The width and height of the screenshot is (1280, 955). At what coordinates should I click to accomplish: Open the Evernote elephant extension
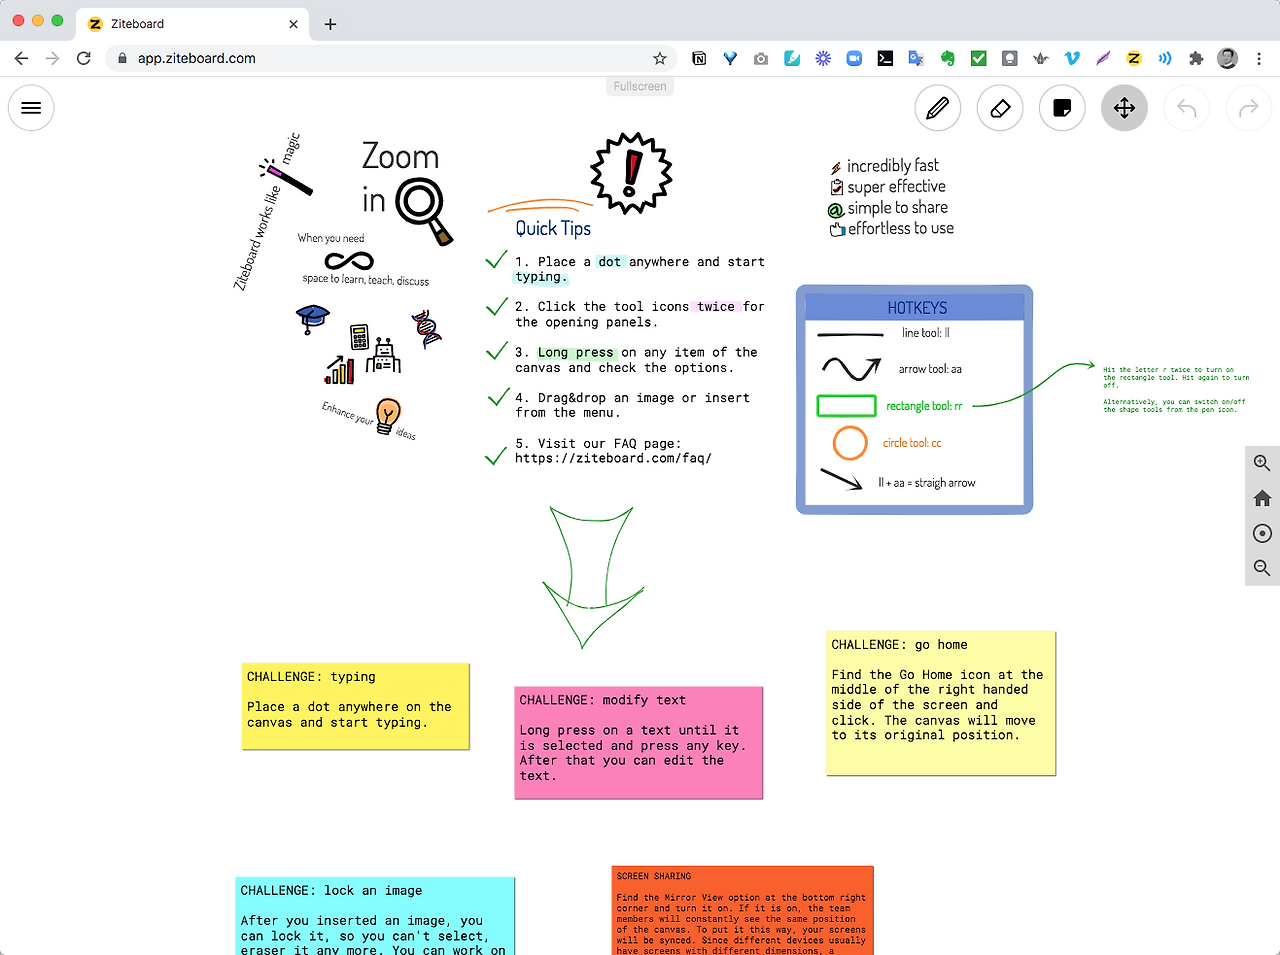coord(947,58)
